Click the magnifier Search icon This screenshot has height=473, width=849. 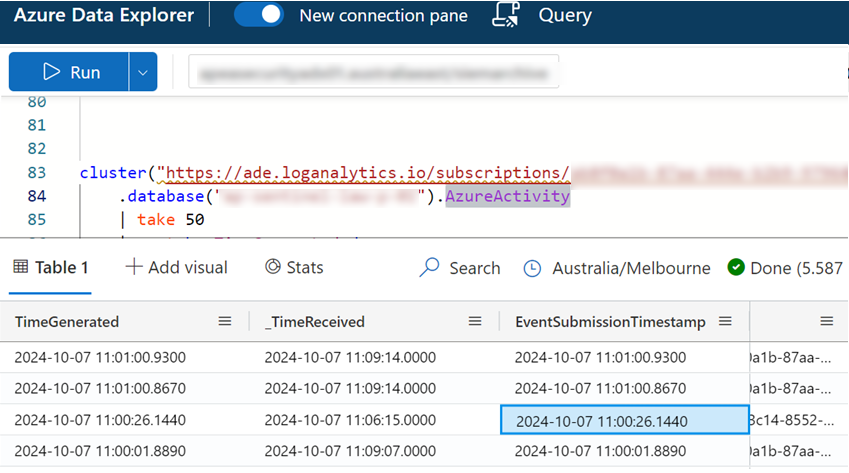point(429,267)
